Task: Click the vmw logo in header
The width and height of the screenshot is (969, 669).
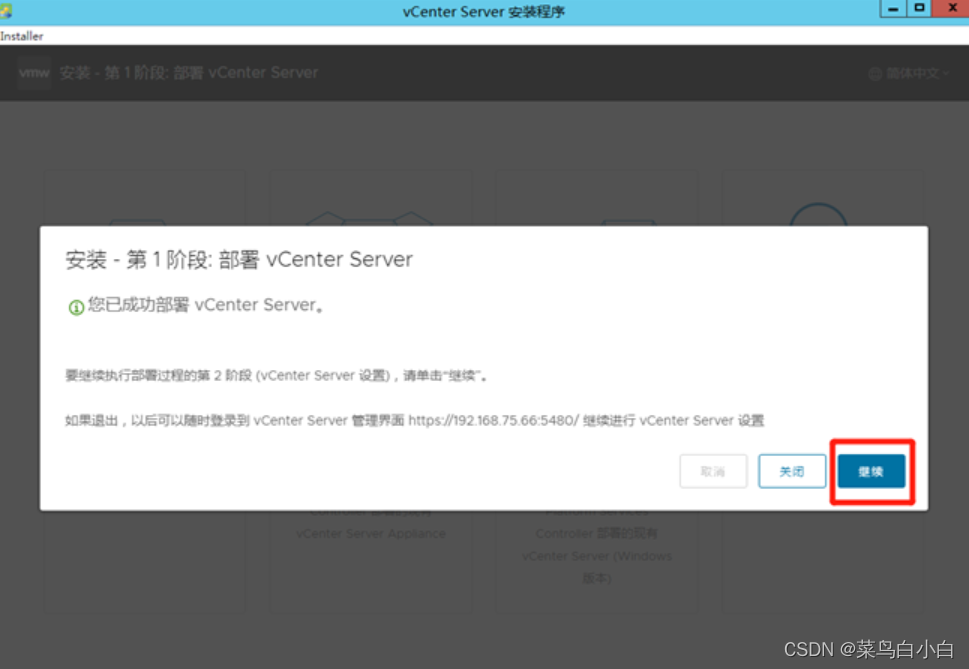Action: (34, 73)
